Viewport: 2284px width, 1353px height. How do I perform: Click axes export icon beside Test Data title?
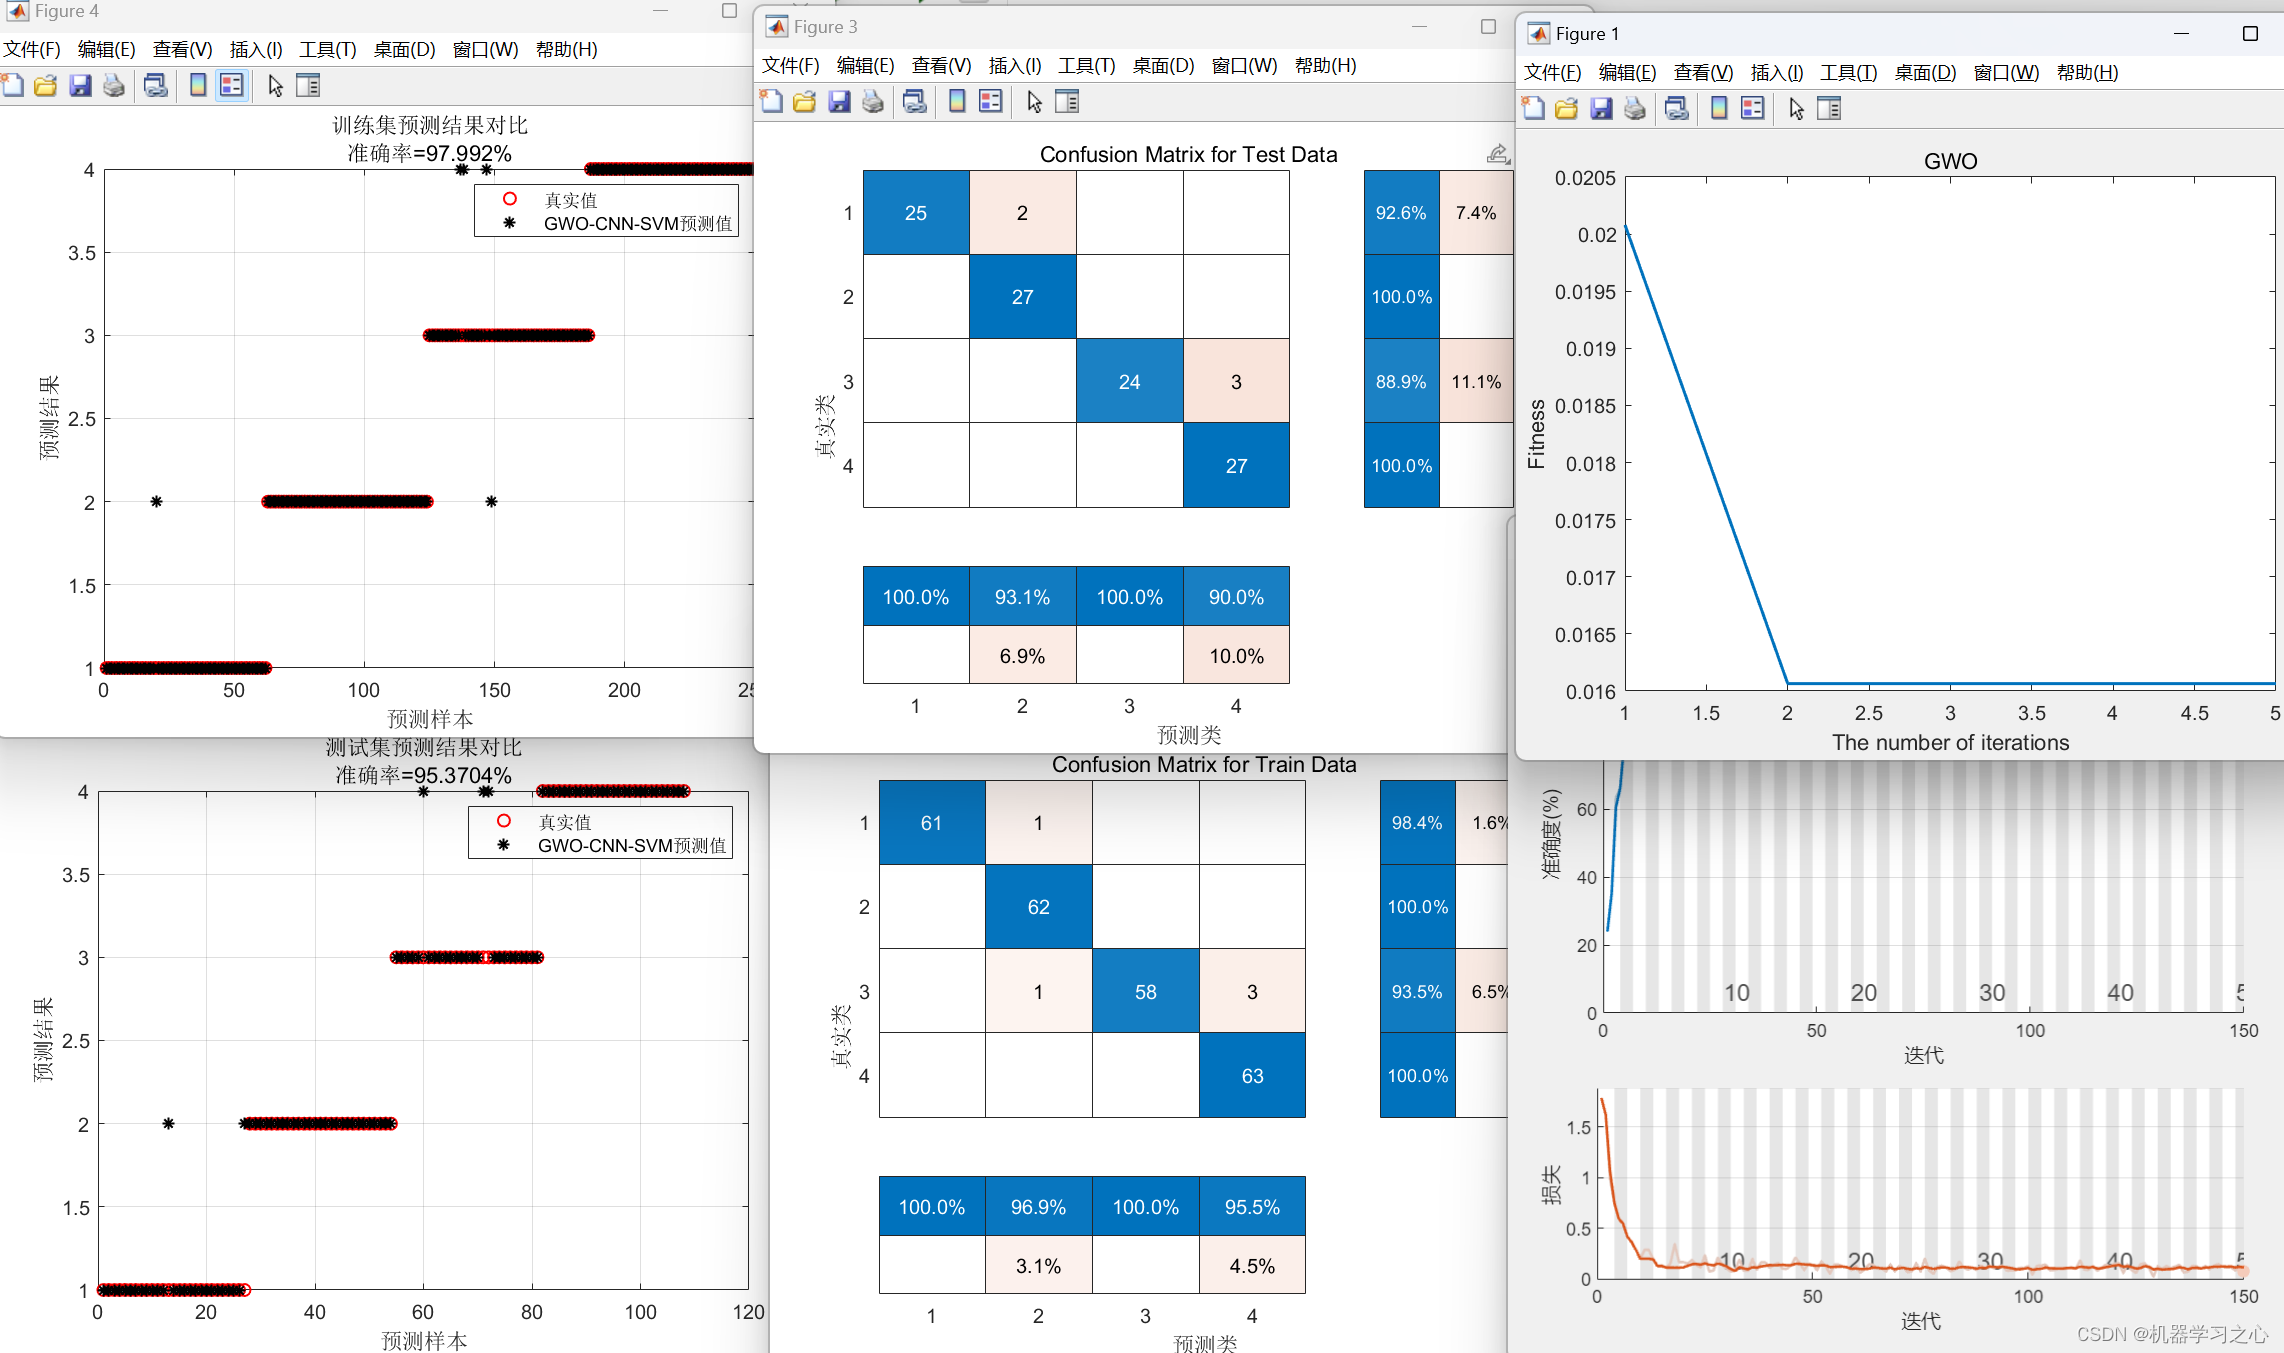pyautogui.click(x=1497, y=154)
